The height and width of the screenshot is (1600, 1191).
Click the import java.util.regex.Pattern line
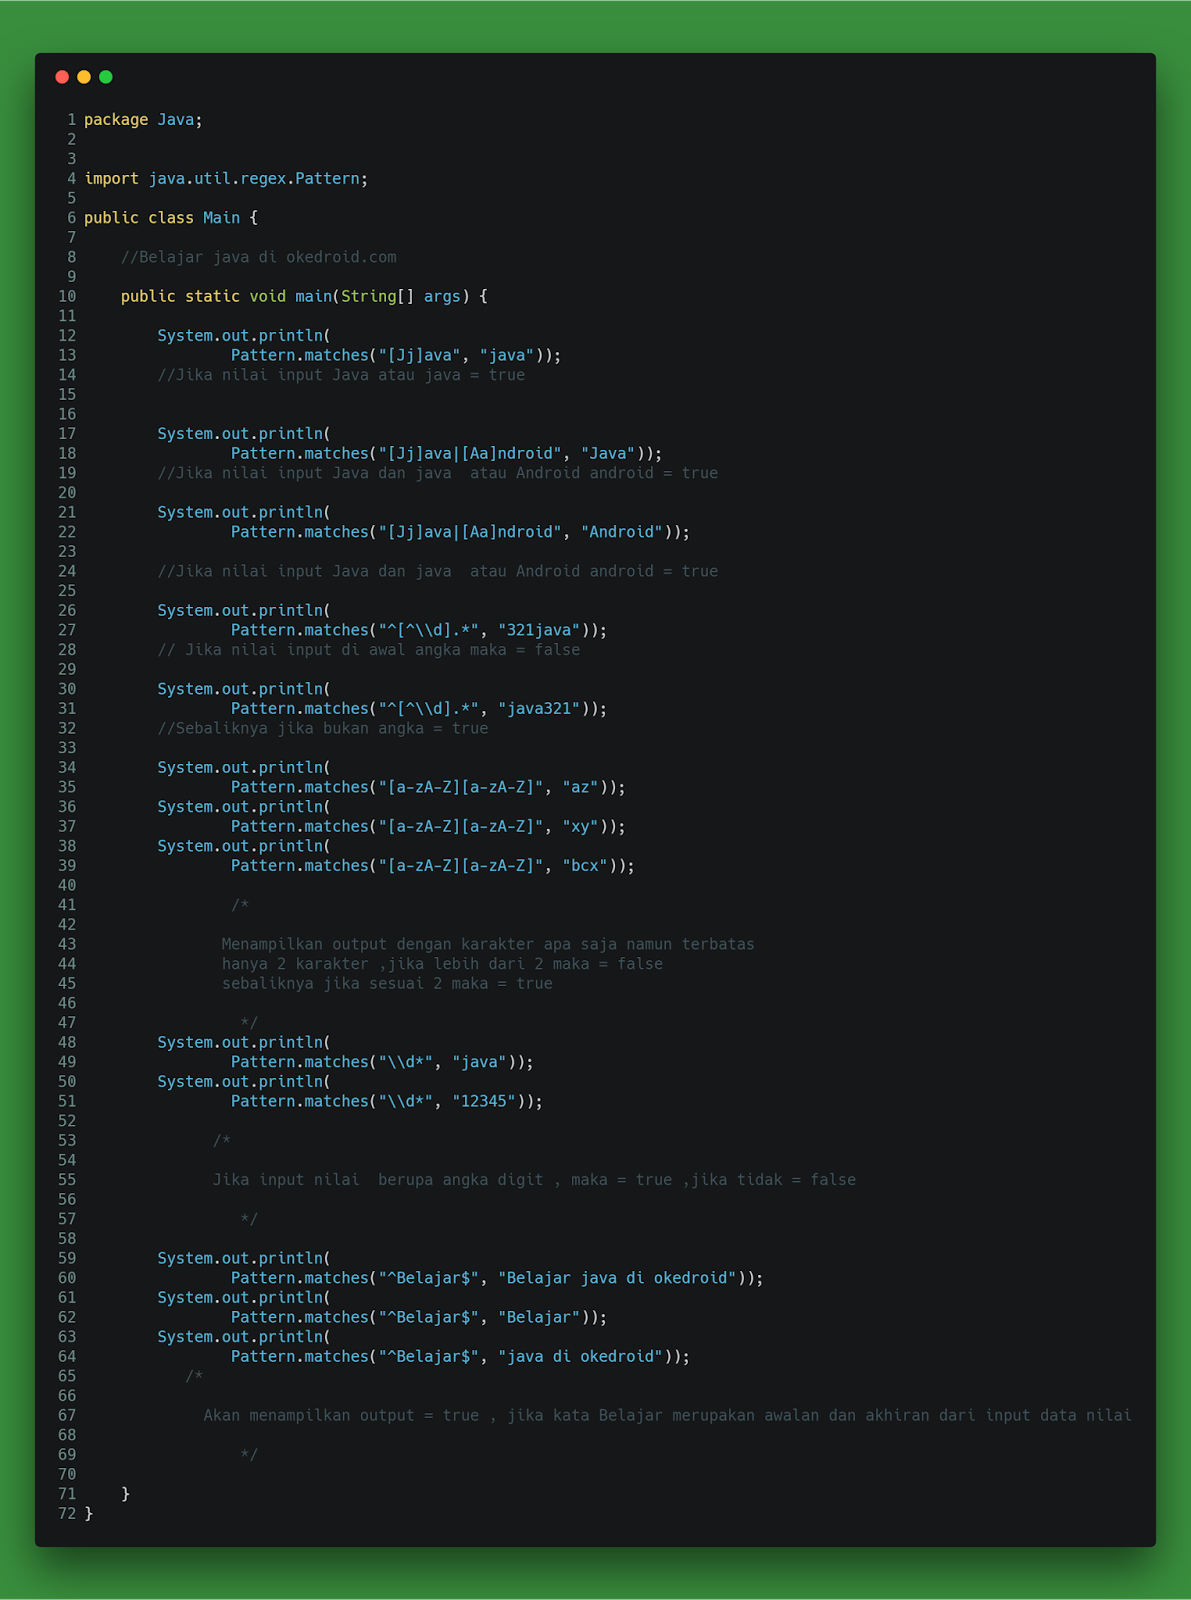click(226, 179)
